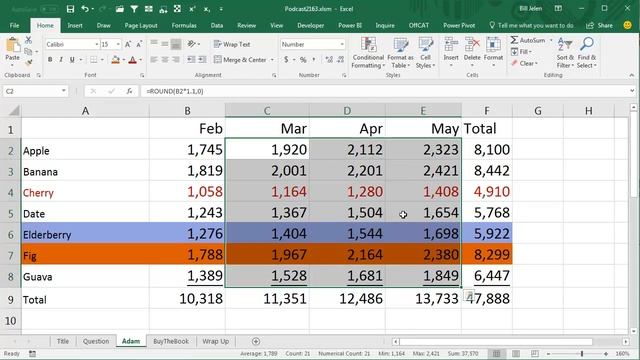The image size is (640, 360).
Task: Click the Name Box showing C2
Action: point(35,91)
